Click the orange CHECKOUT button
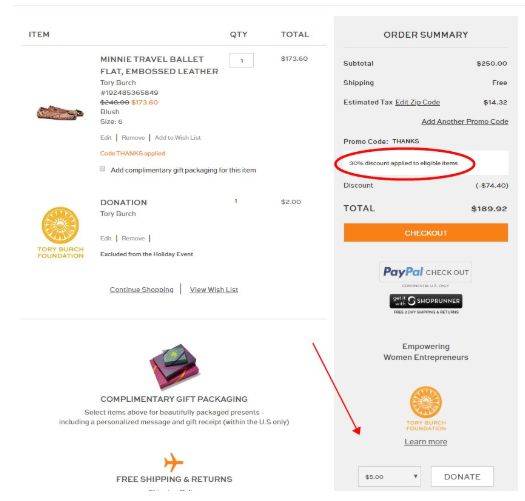Screen dimensions: 525x501 [x=426, y=233]
